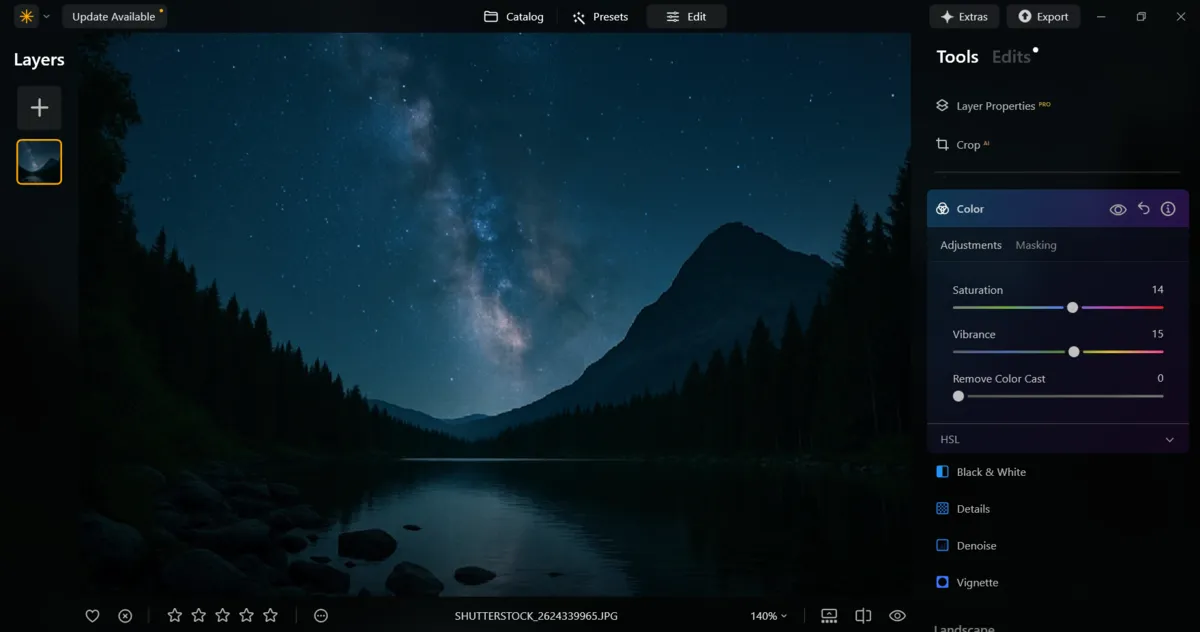Image resolution: width=1200 pixels, height=632 pixels.
Task: Switch to the Catalog tab
Action: pos(513,16)
